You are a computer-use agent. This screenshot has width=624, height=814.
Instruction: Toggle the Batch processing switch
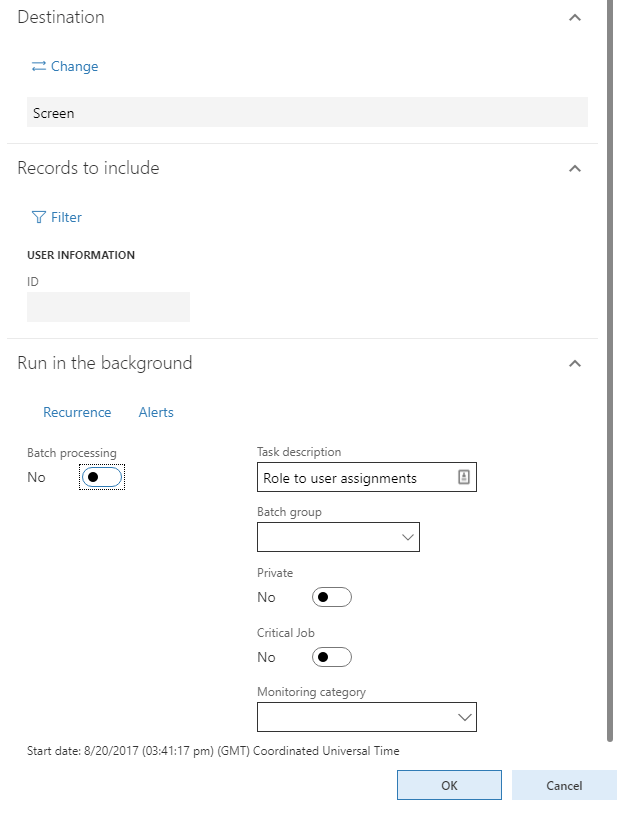[102, 477]
